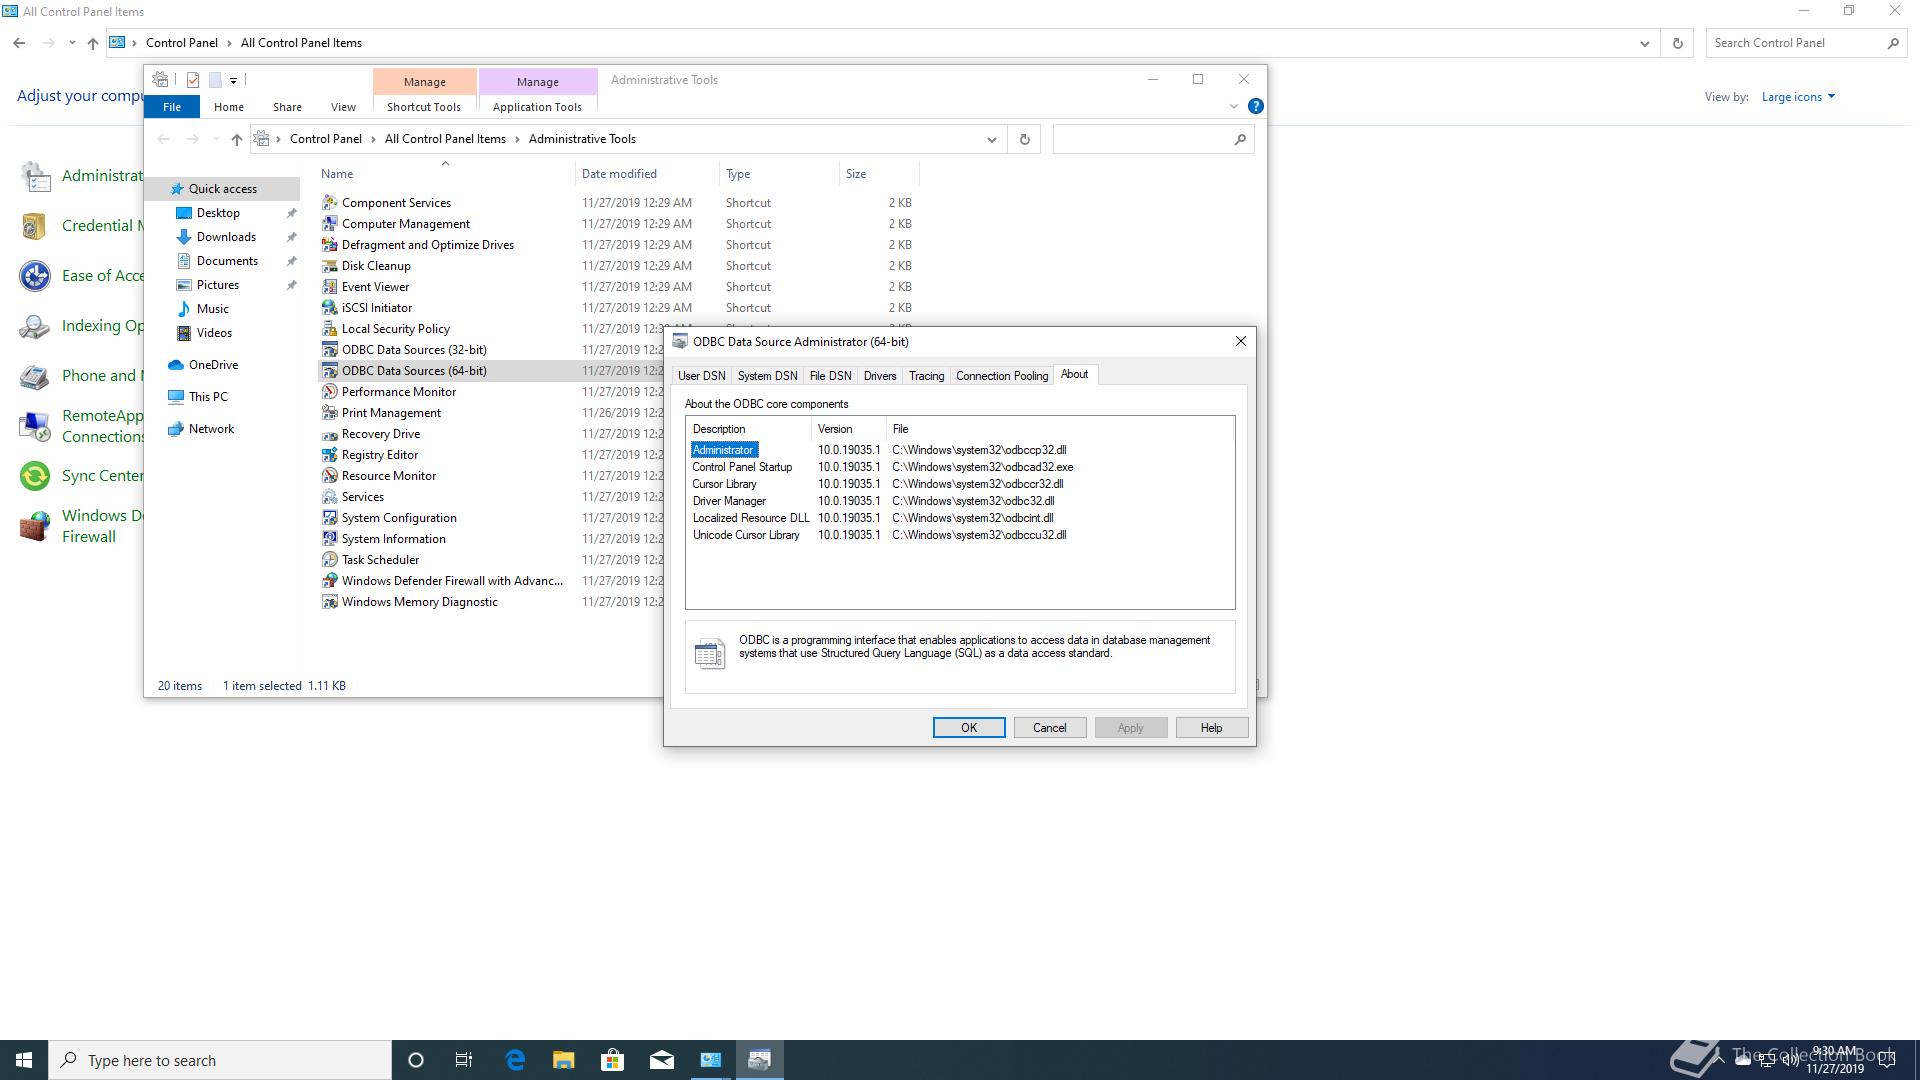Select Resource Monitor icon
Viewport: 1920px width, 1080px height.
329,475
